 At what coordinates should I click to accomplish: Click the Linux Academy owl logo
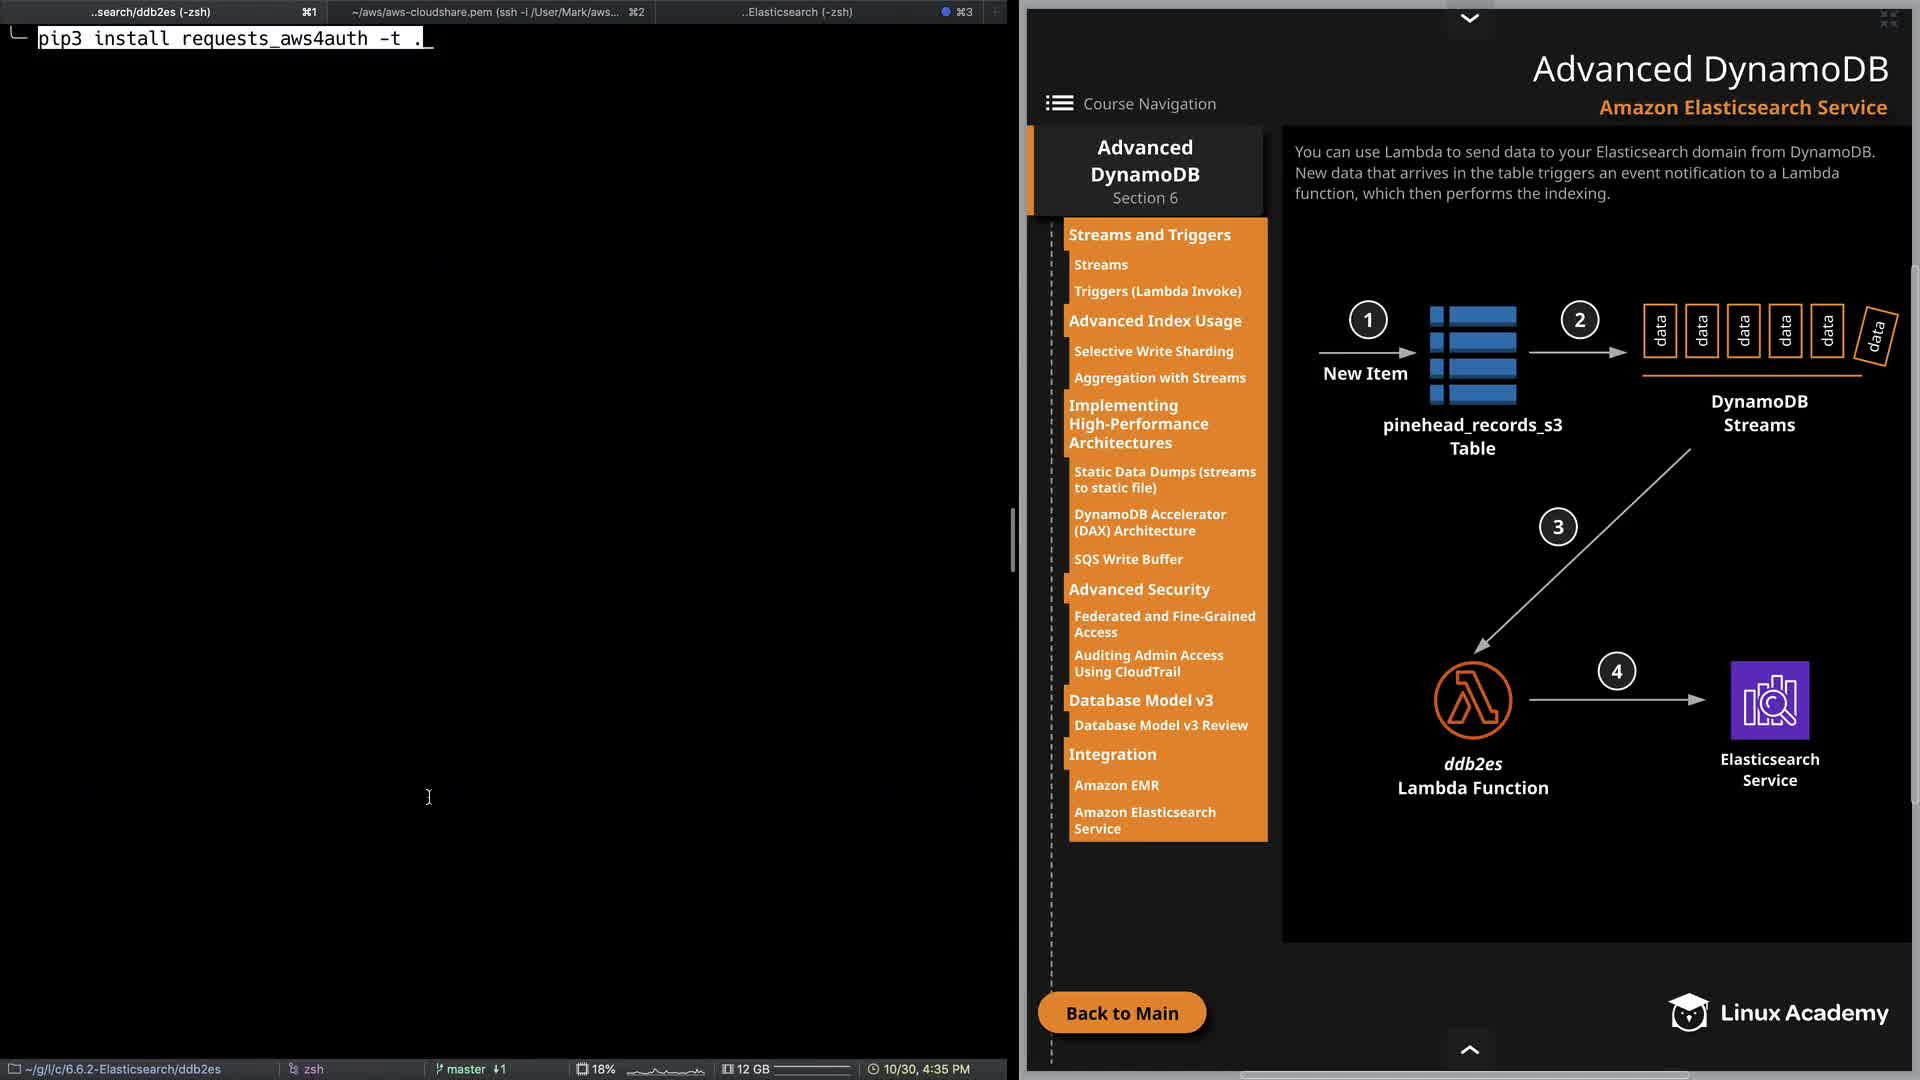[x=1688, y=1012]
